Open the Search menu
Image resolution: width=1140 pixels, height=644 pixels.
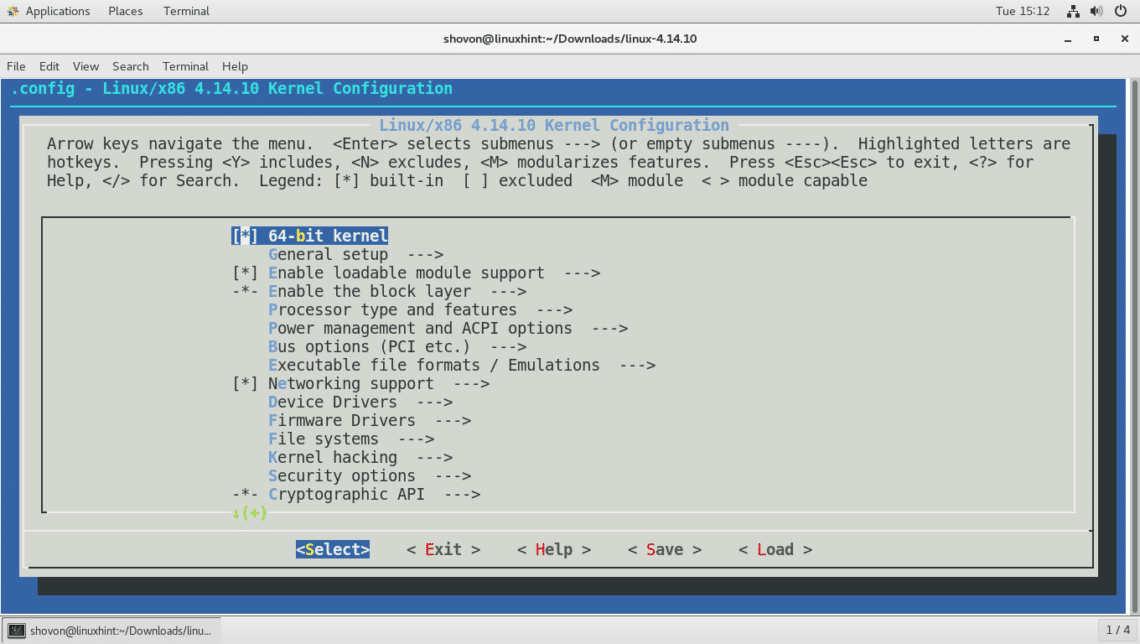[x=130, y=66]
